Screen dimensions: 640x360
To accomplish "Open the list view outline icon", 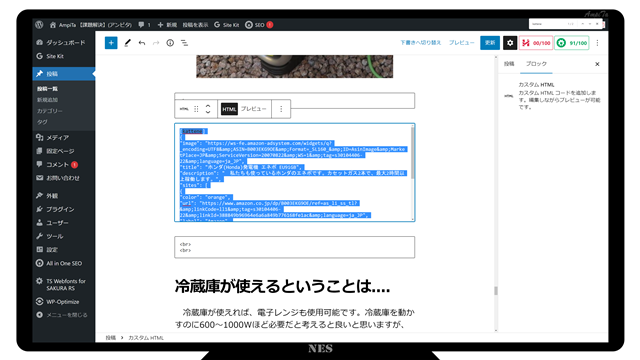I will click(184, 43).
